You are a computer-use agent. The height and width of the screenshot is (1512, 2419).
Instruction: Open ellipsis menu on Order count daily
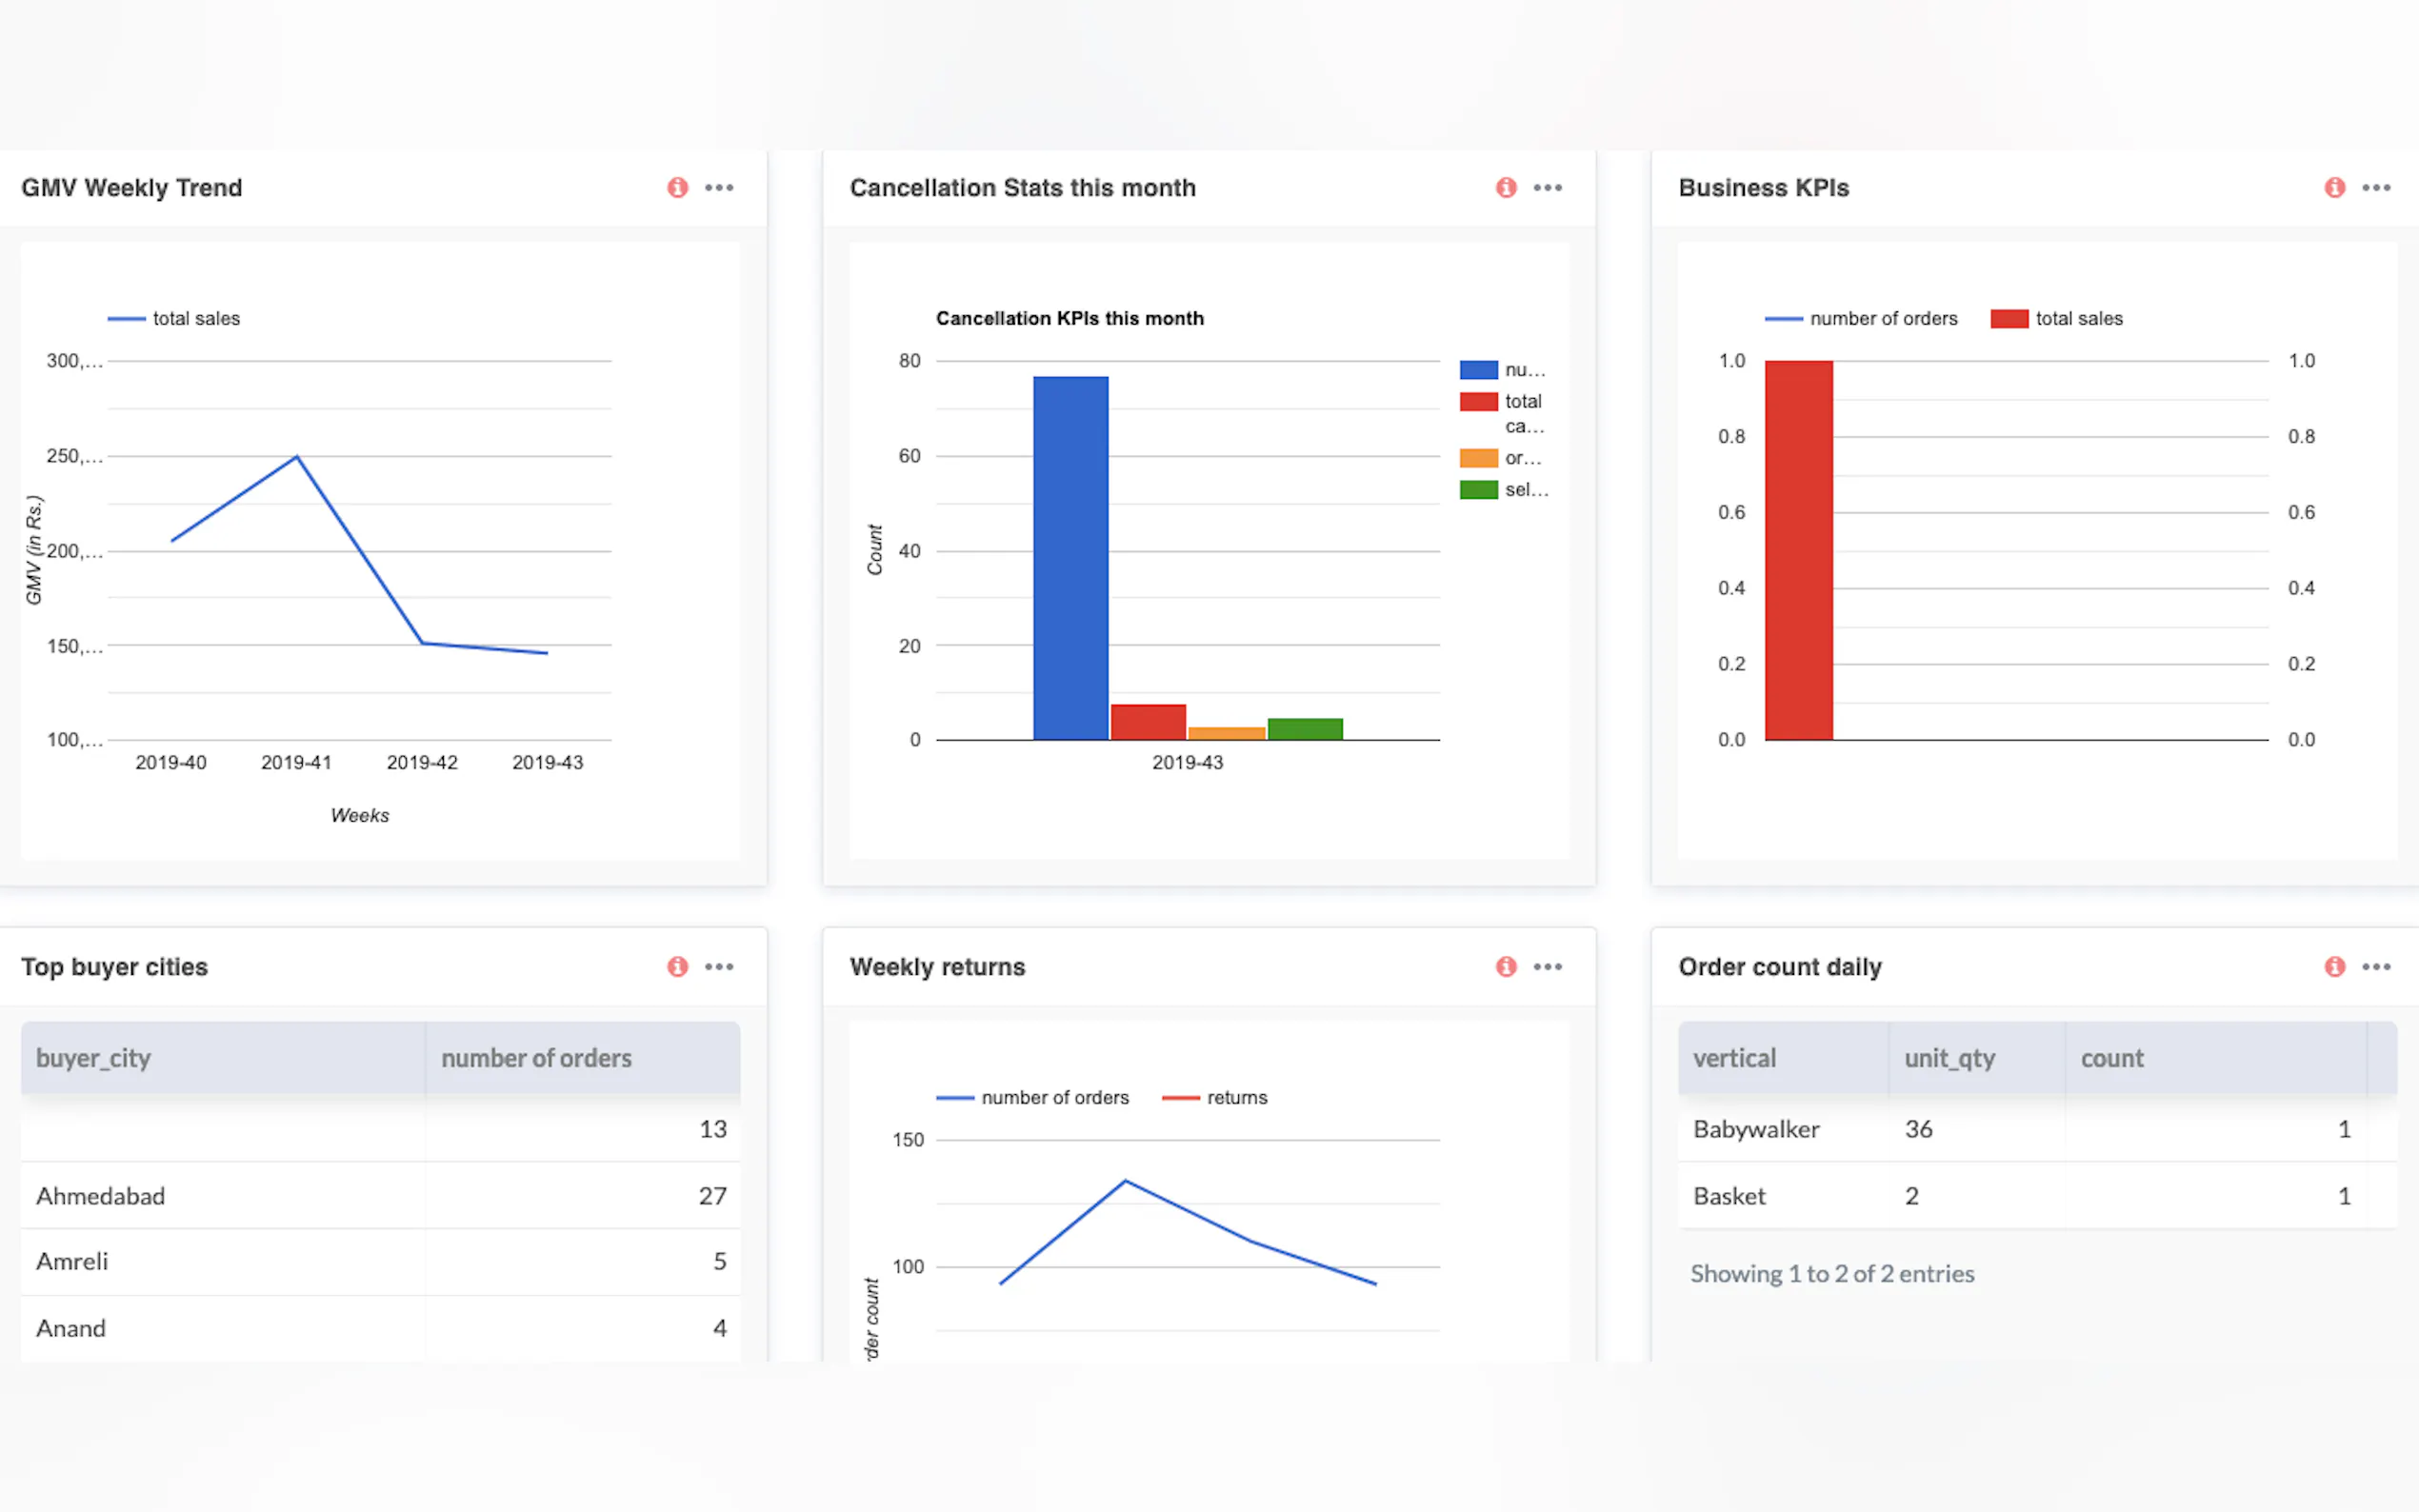[2377, 966]
